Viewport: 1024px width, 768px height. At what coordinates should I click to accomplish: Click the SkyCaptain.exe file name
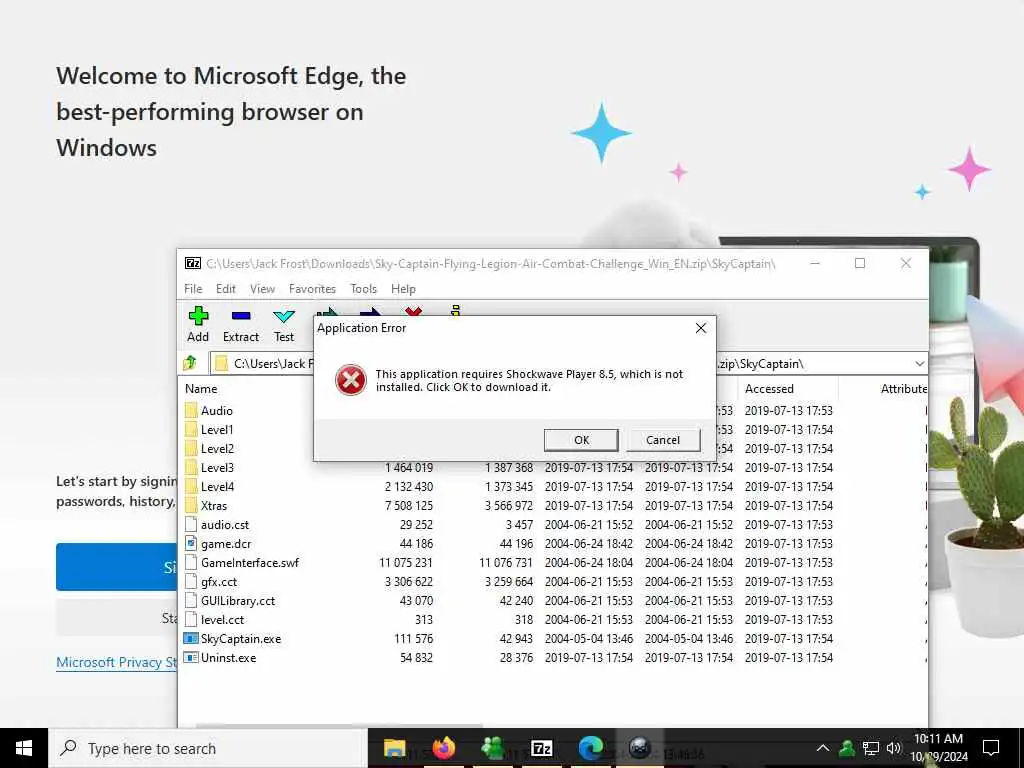pos(241,639)
